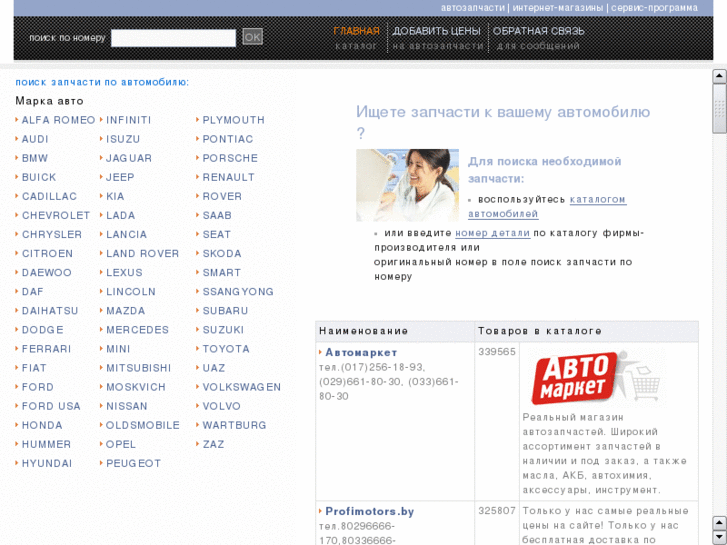Select CHRYSLER brand
This screenshot has height=545, width=727.
52,234
